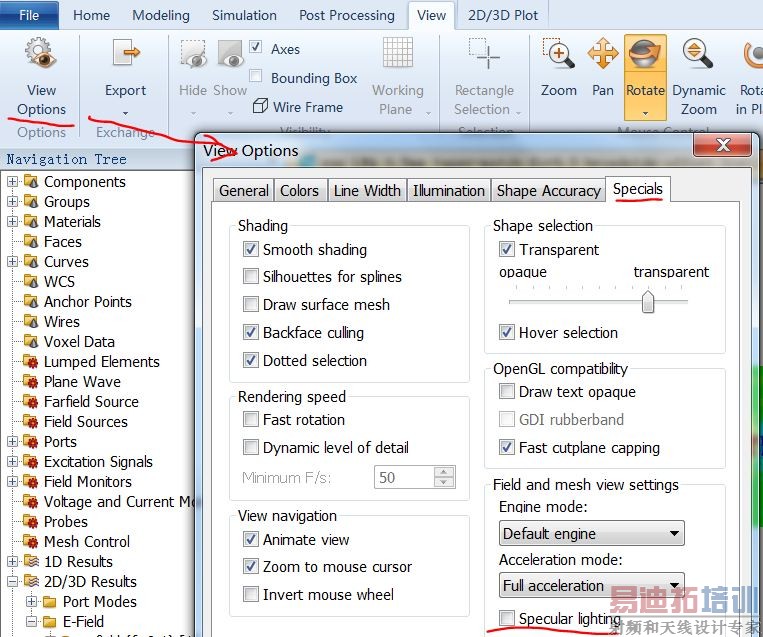Collapse the 2D/3D Results tree node
The height and width of the screenshot is (637, 763).
(13, 581)
